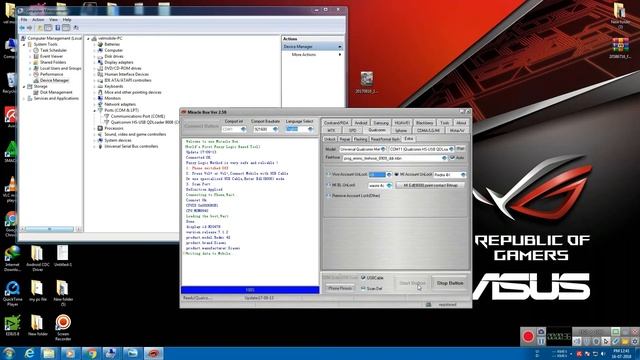This screenshot has height=360, width=640.
Task: Select the MI BL UnLock radio button
Action: tap(328, 185)
